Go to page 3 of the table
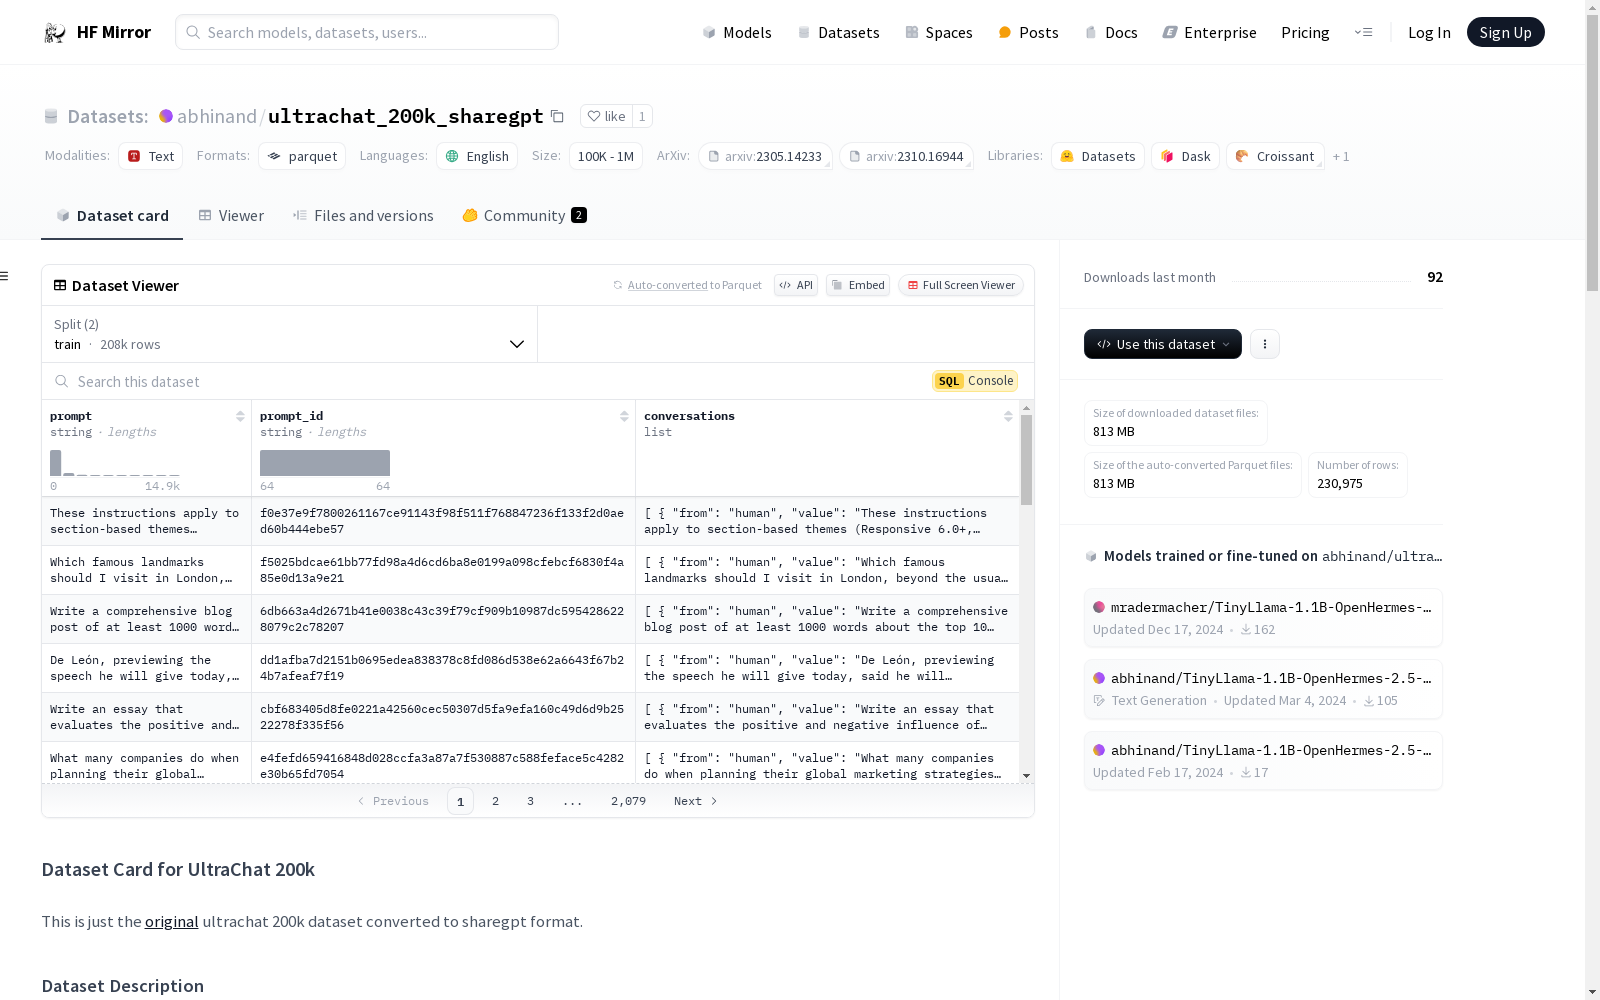 (x=530, y=801)
